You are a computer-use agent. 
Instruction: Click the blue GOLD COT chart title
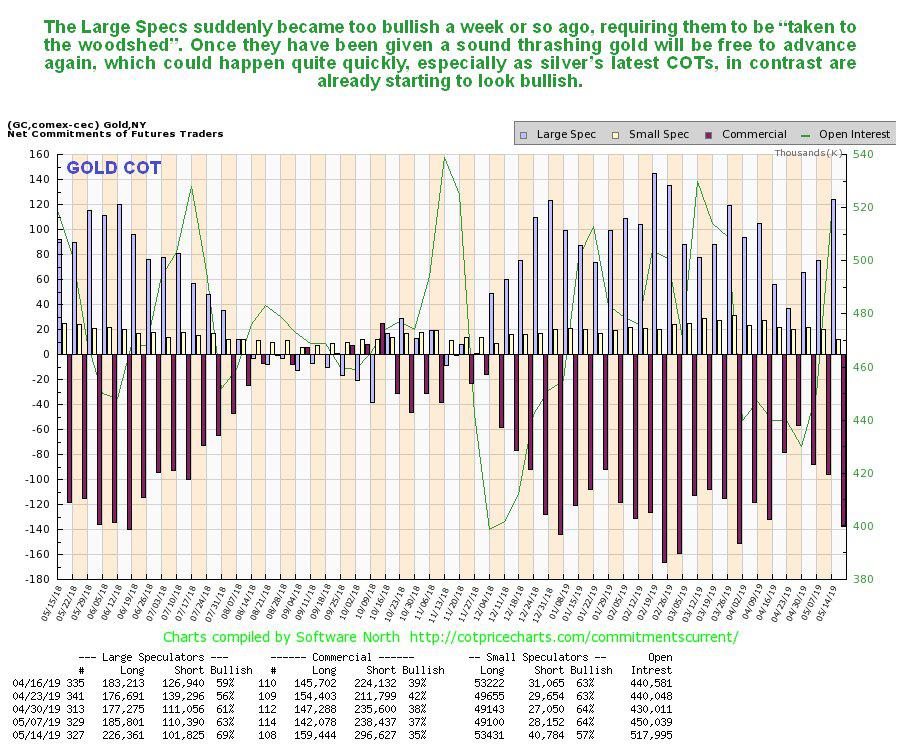pos(113,168)
